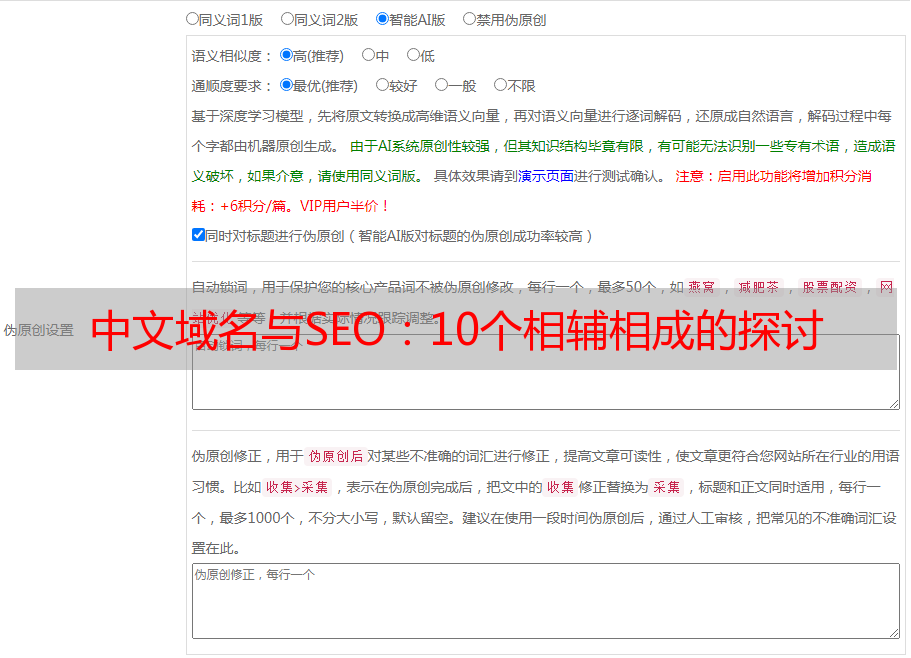Set 通顺度要求 to 较好
This screenshot has height=658, width=911.
pos(382,85)
